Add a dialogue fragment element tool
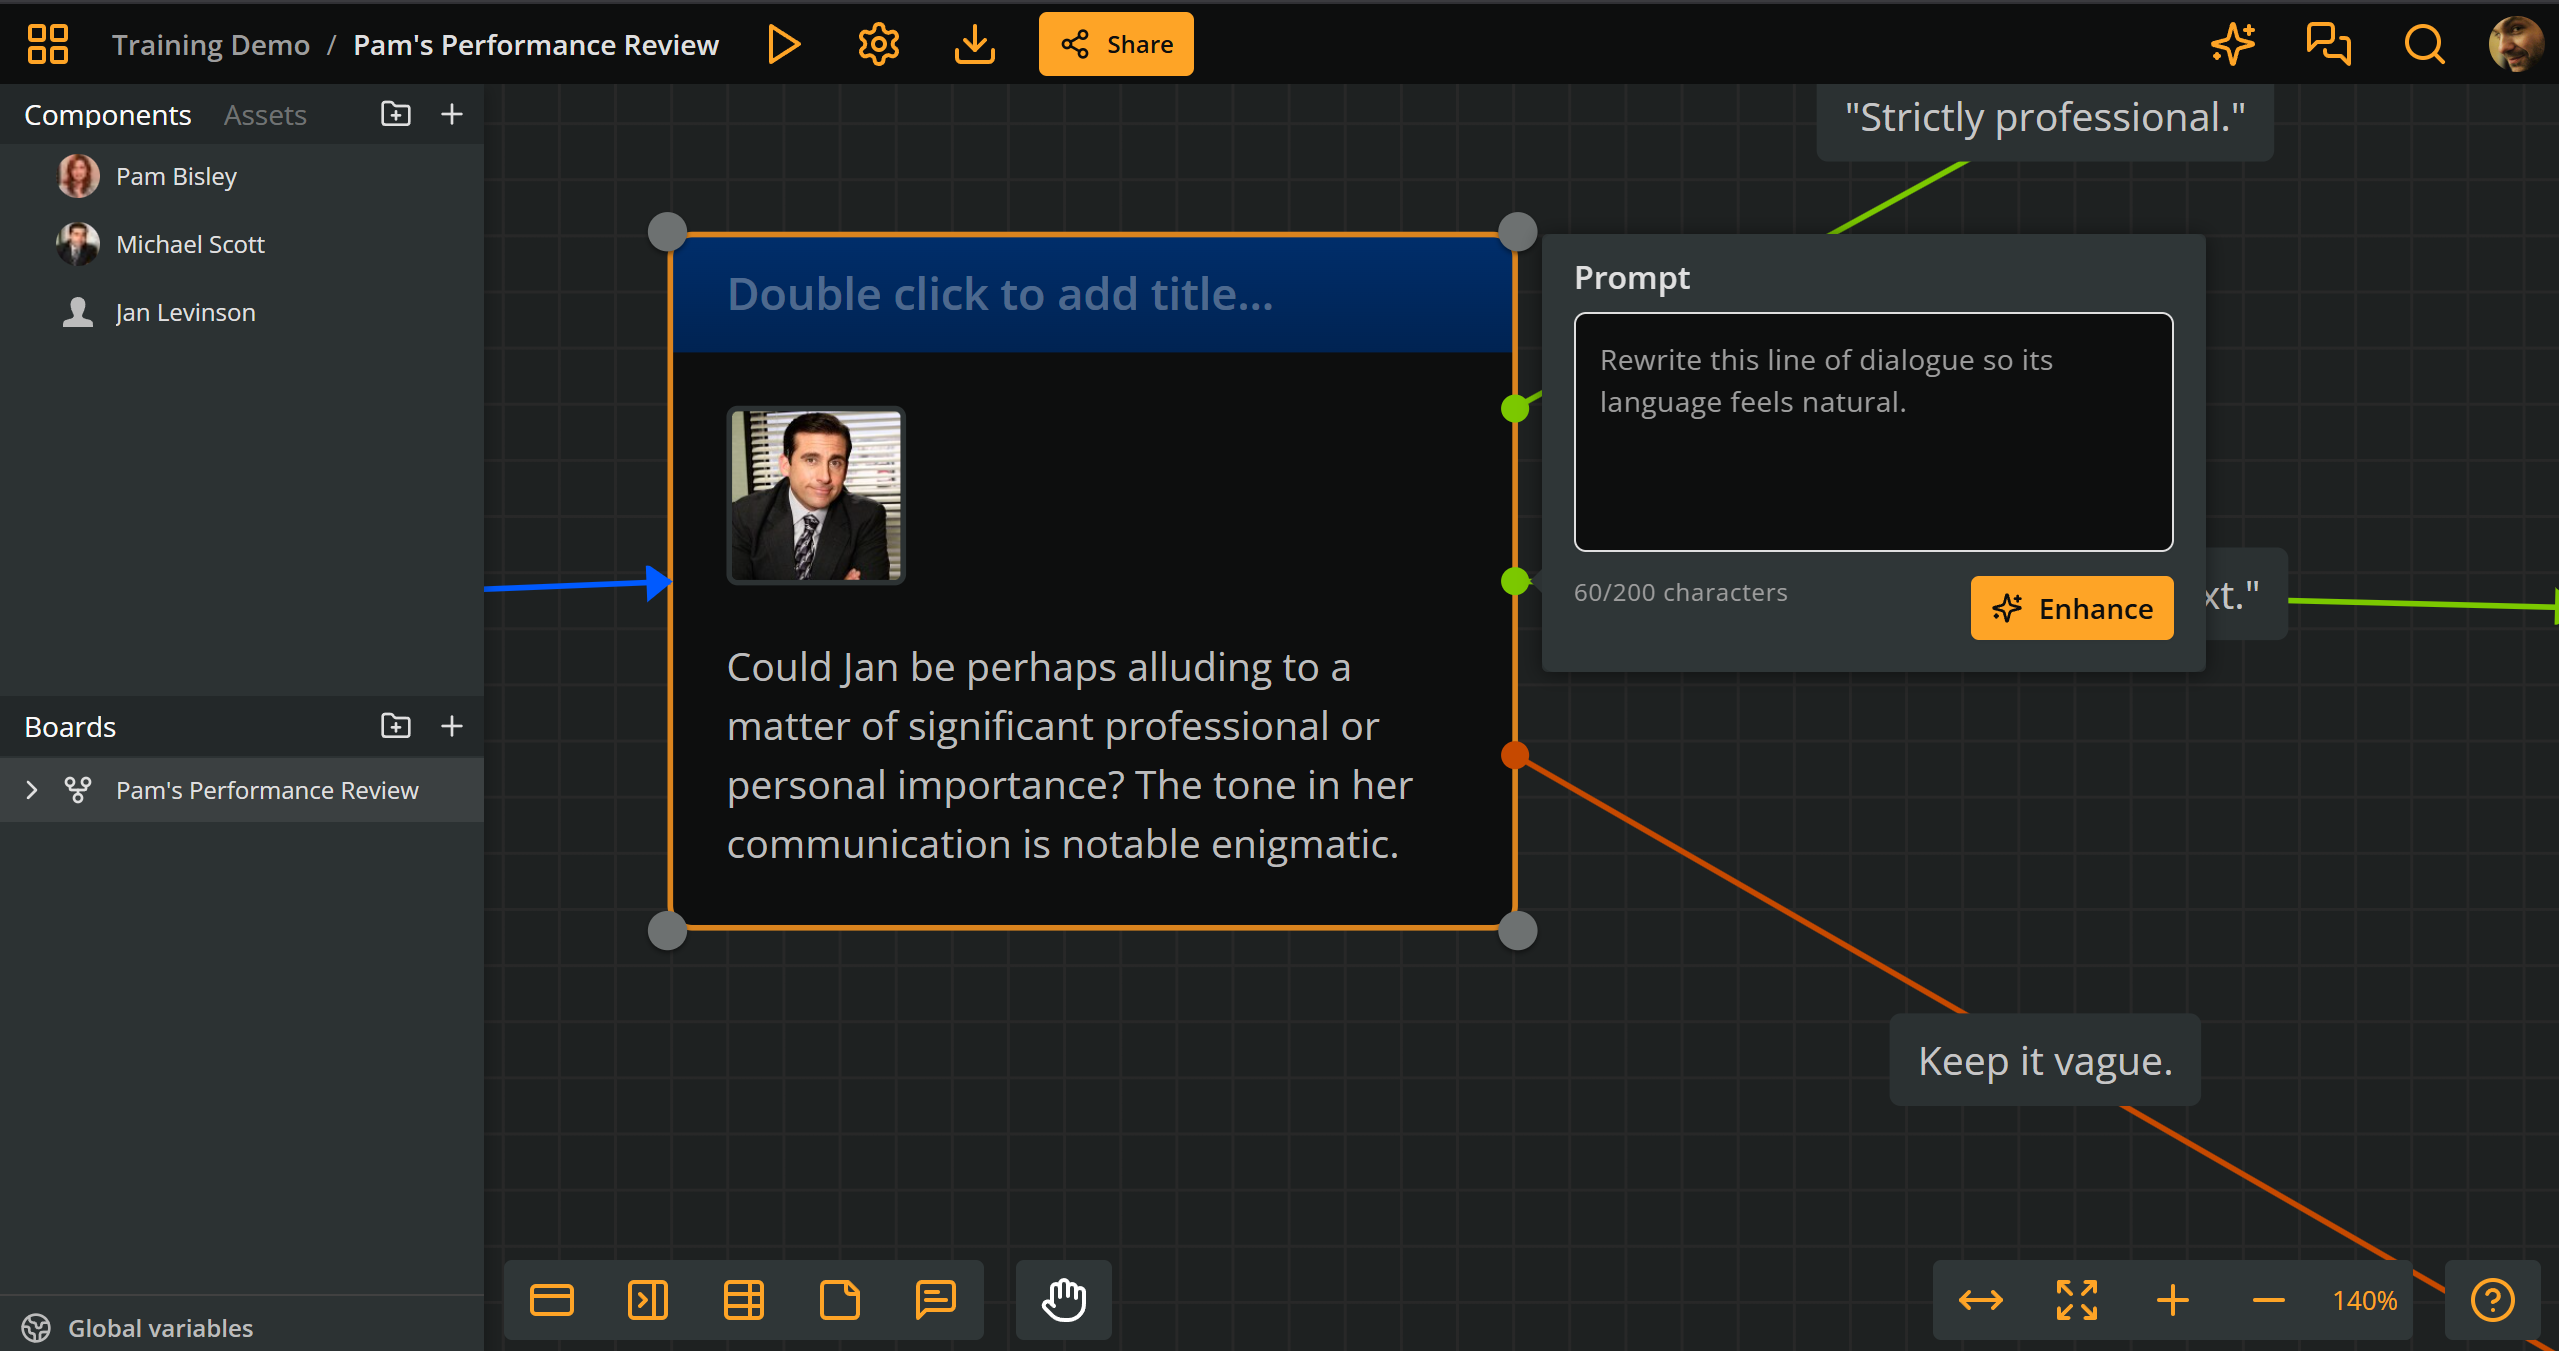The width and height of the screenshot is (2559, 1351). tap(551, 1300)
